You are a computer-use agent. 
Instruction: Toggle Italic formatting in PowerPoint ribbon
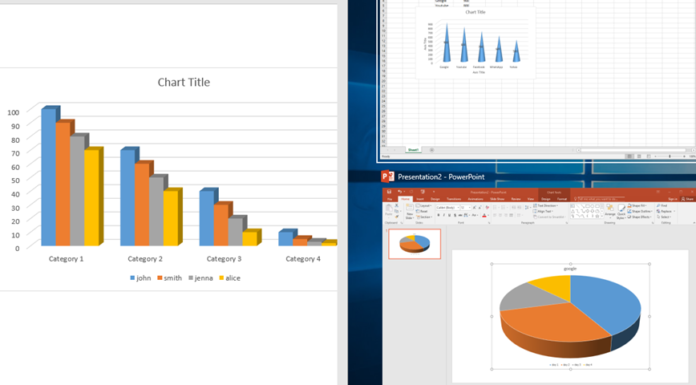pos(444,215)
